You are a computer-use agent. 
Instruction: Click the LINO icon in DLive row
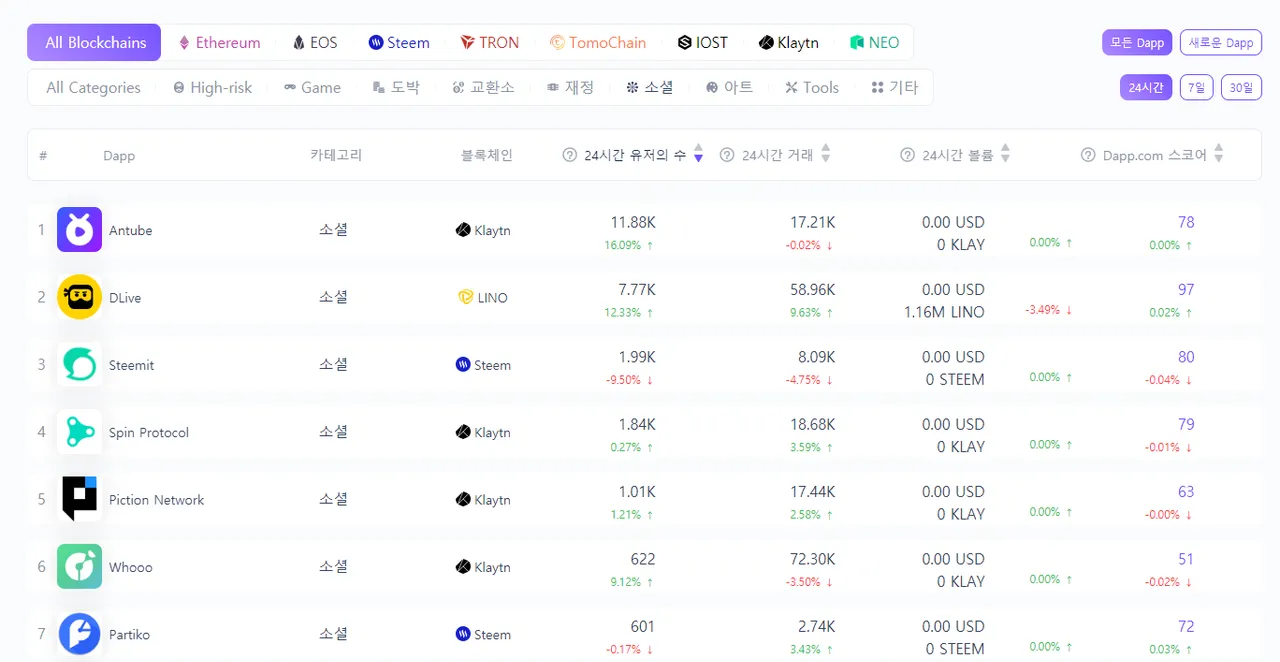(465, 297)
